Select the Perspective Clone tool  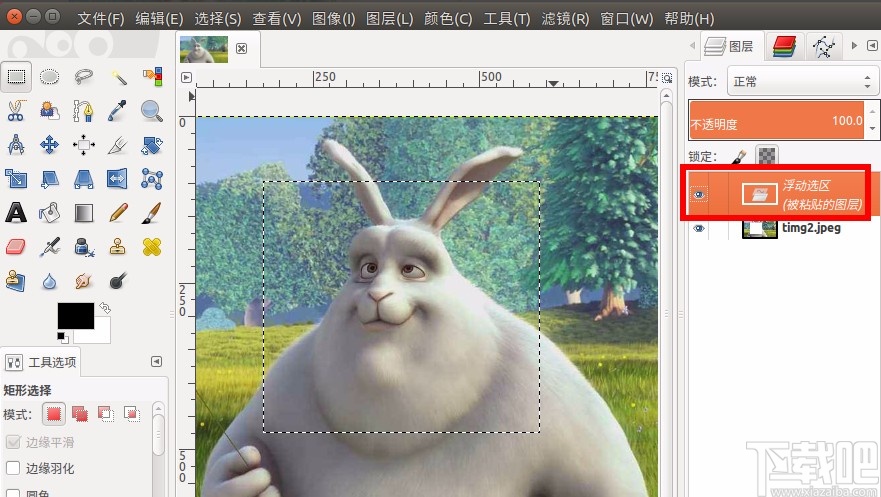[x=16, y=281]
